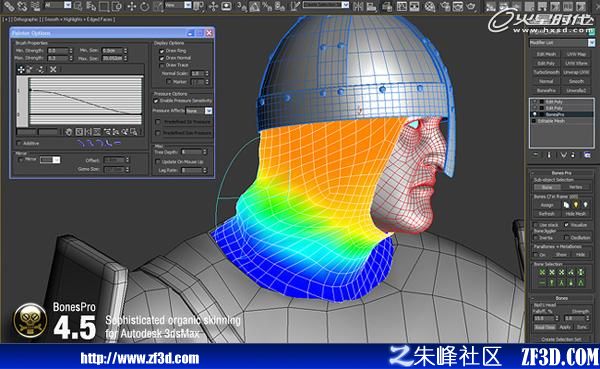Click the Mirror tool in main toolbar
600x369 pixels.
[358, 6]
